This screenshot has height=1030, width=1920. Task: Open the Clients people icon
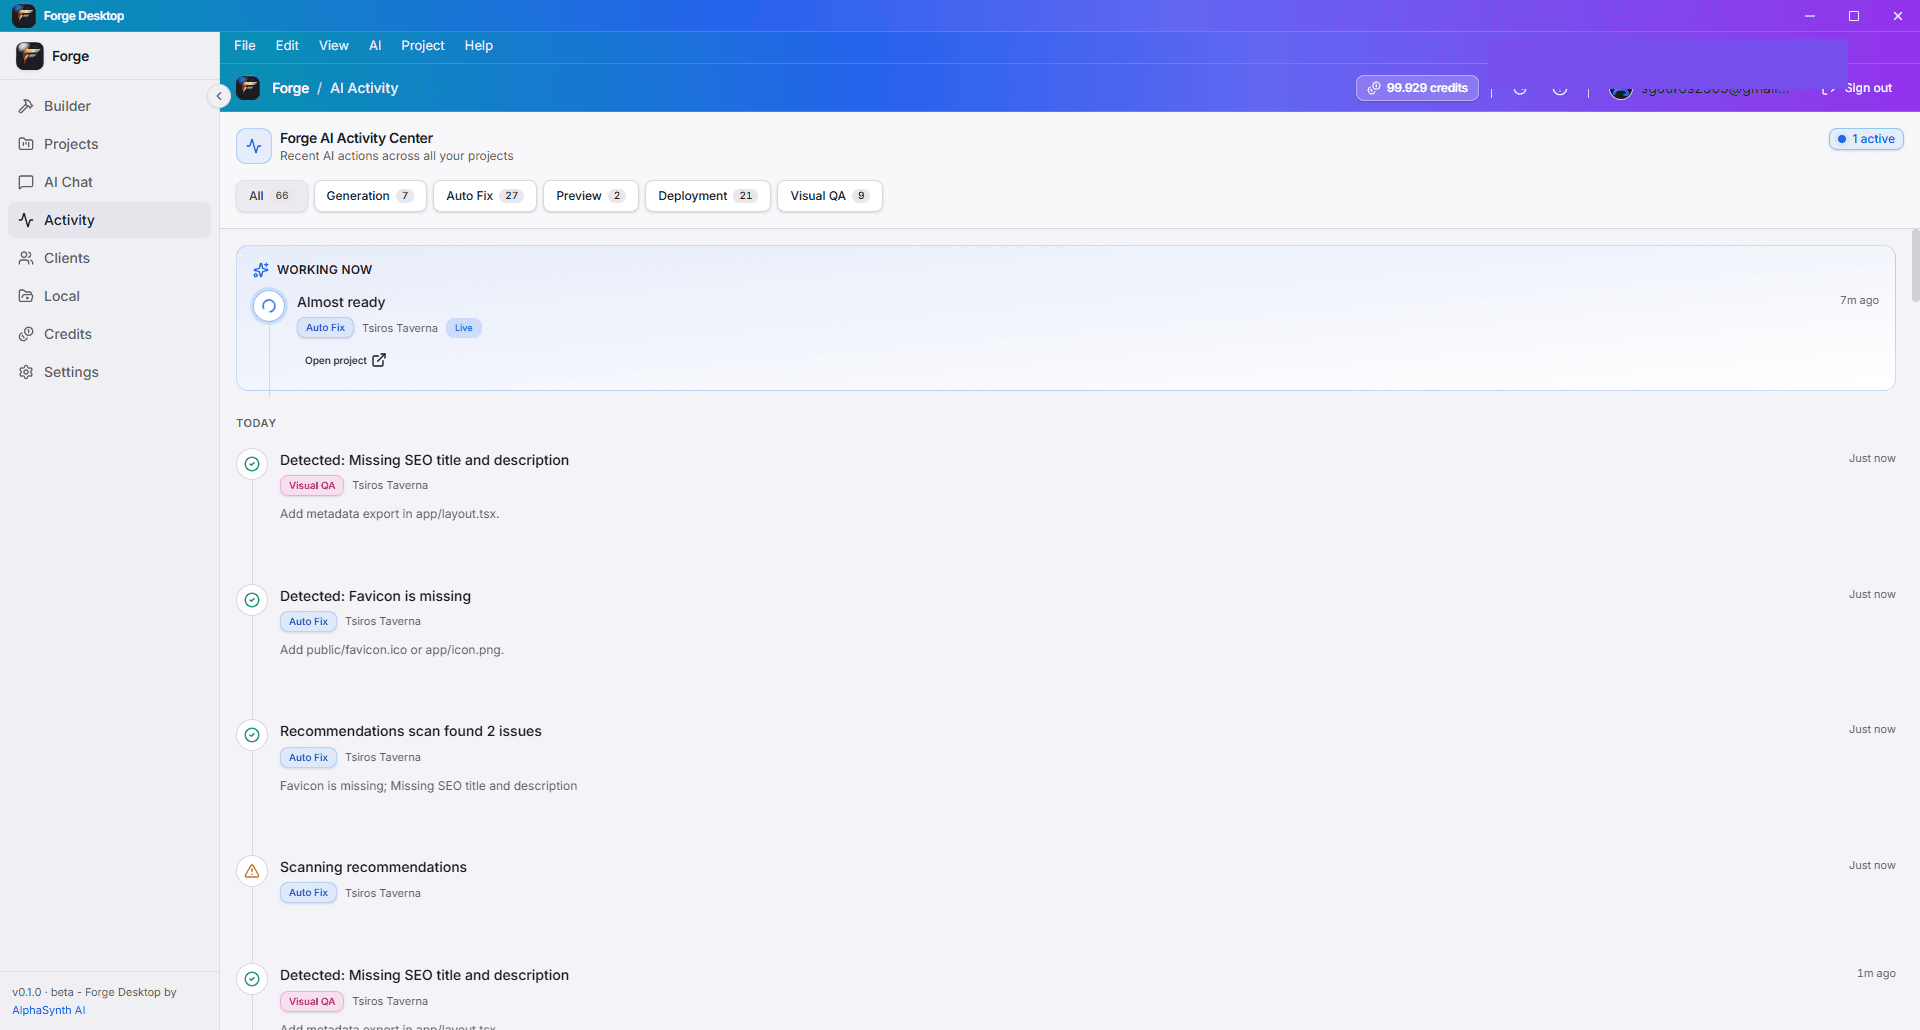(x=26, y=258)
